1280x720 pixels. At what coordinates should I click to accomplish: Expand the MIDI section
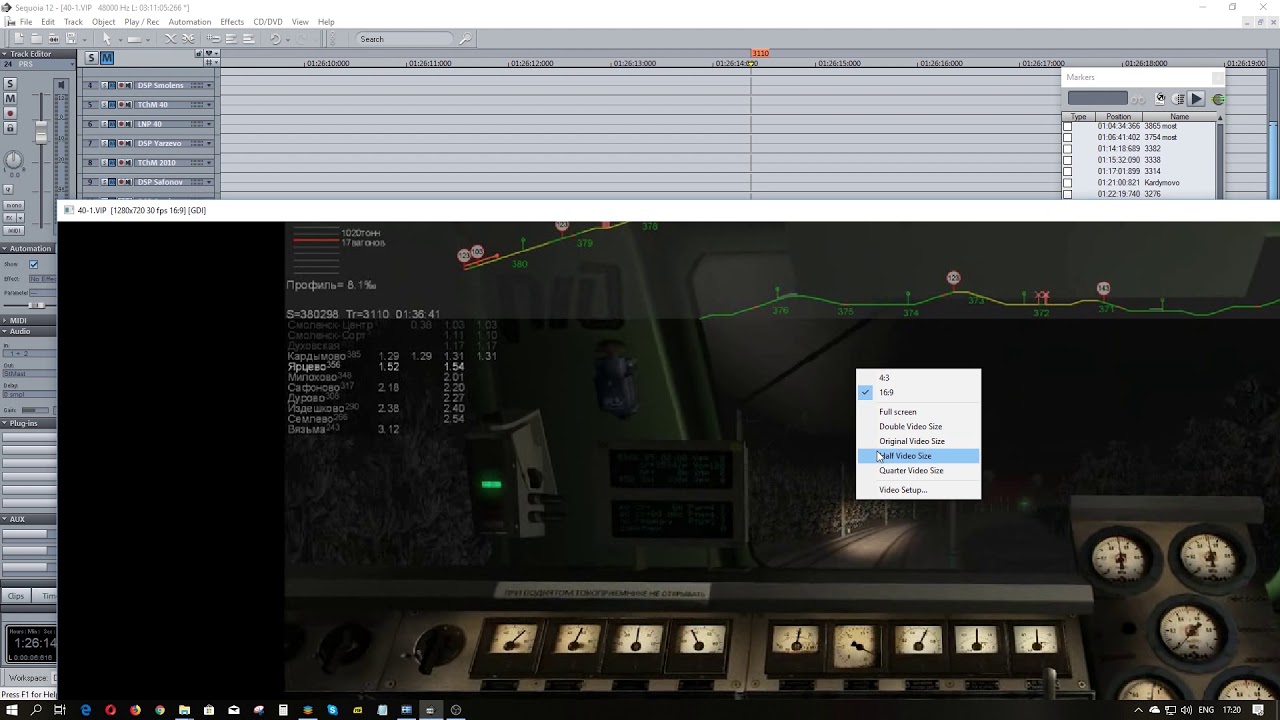tap(5, 320)
